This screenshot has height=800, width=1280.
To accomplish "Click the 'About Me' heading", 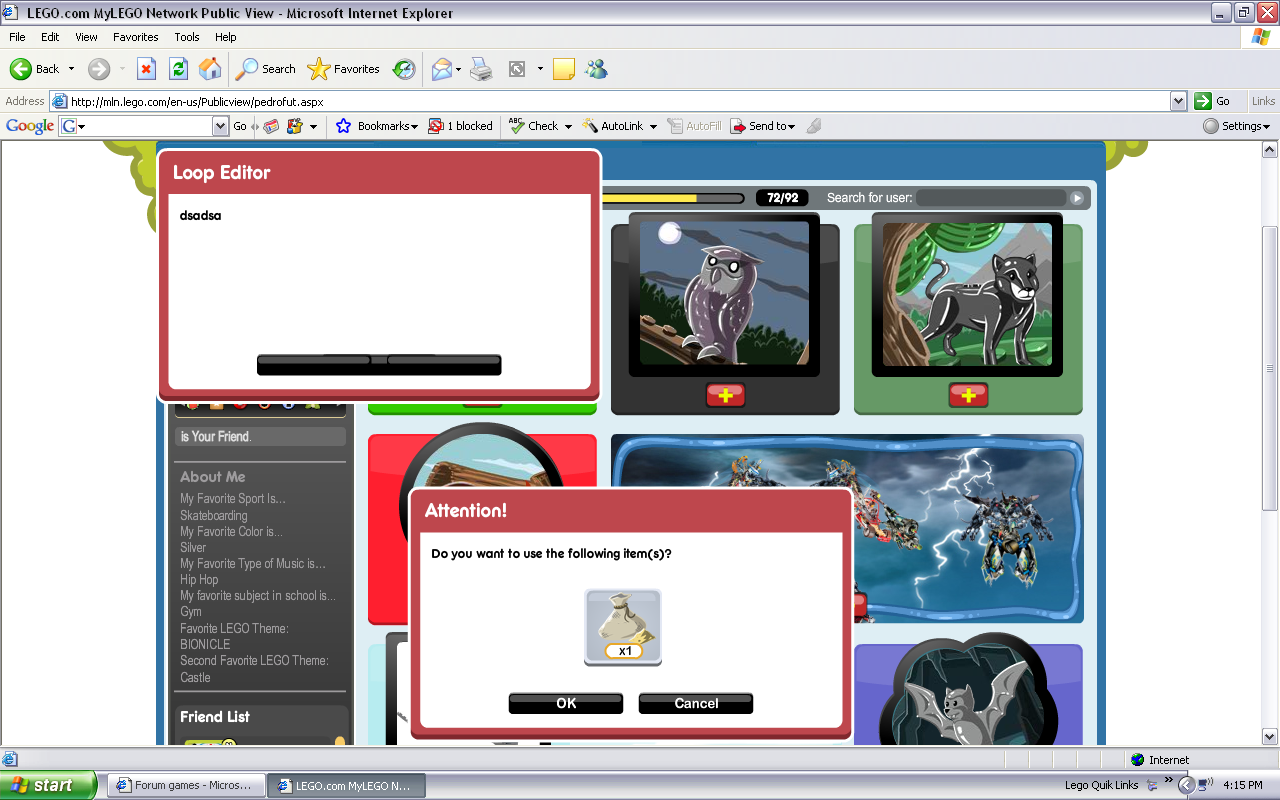I will click(212, 477).
